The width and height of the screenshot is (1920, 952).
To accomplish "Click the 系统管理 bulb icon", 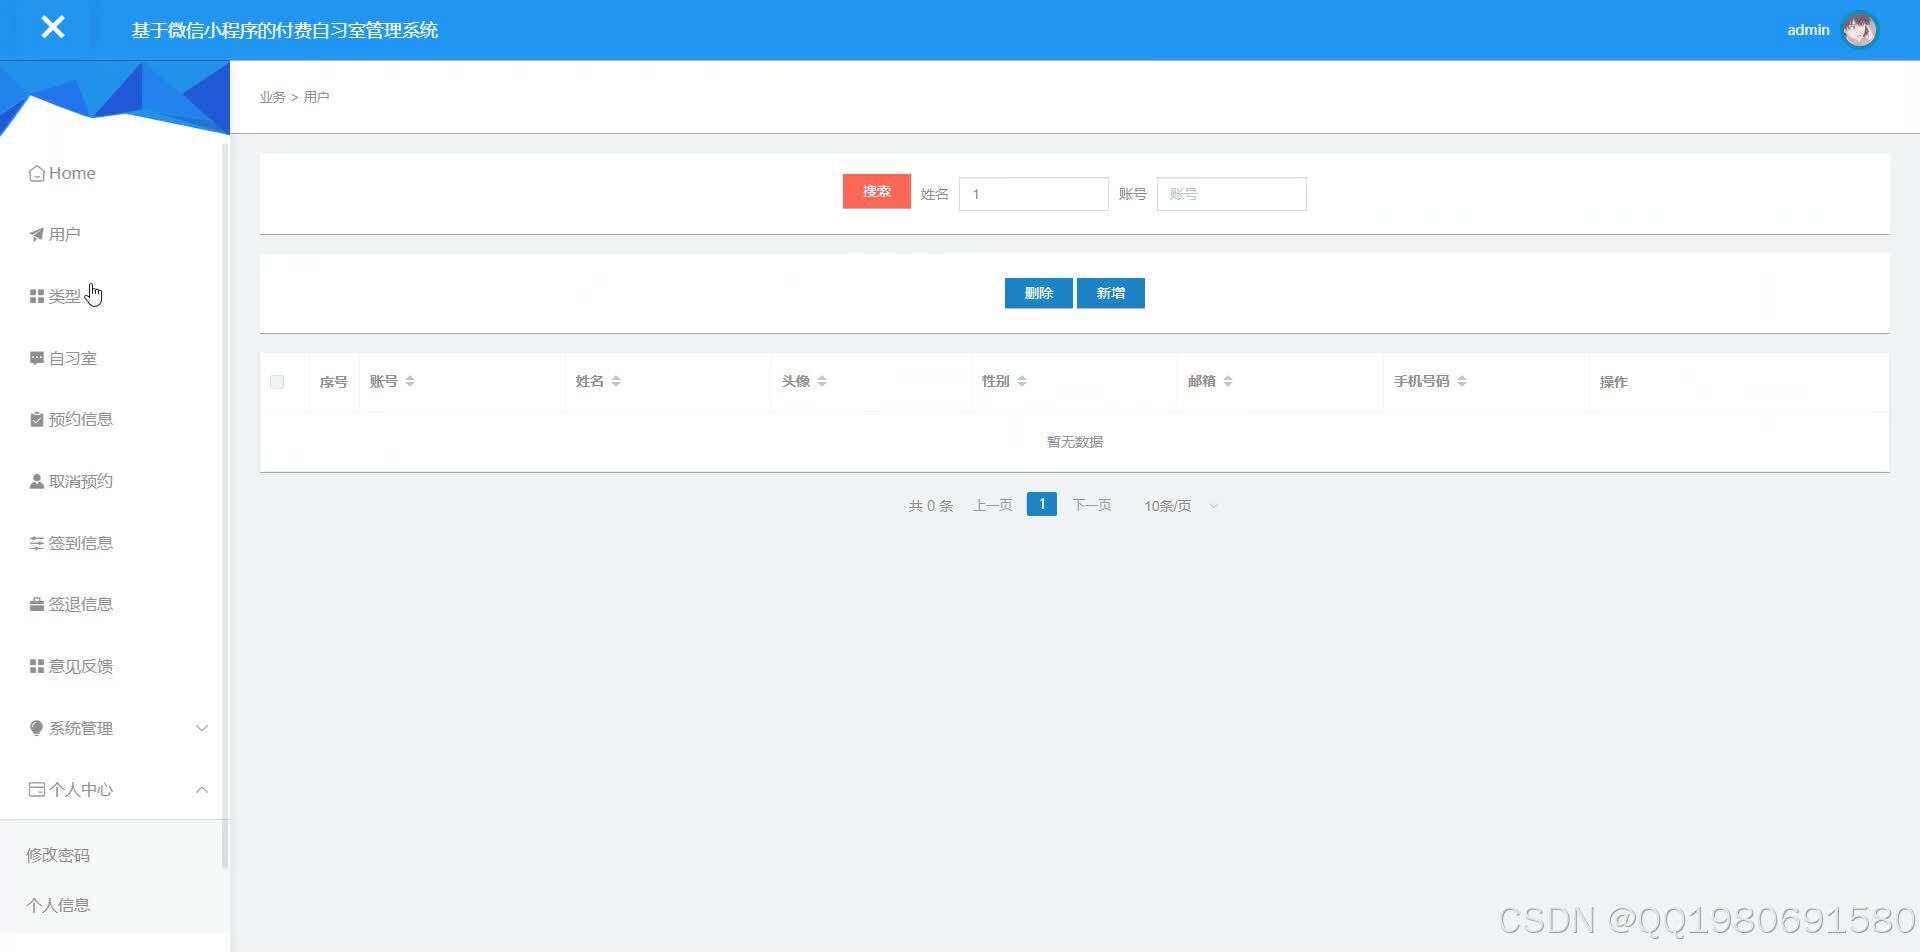I will (x=37, y=728).
